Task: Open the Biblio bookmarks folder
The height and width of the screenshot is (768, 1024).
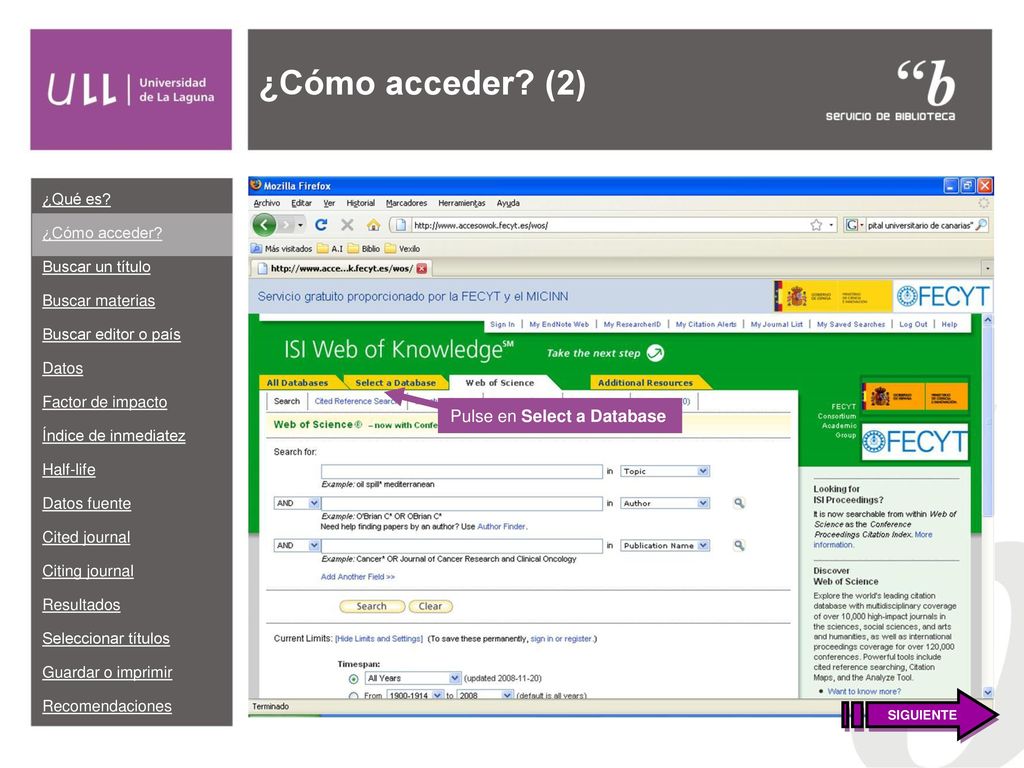Action: pos(364,248)
